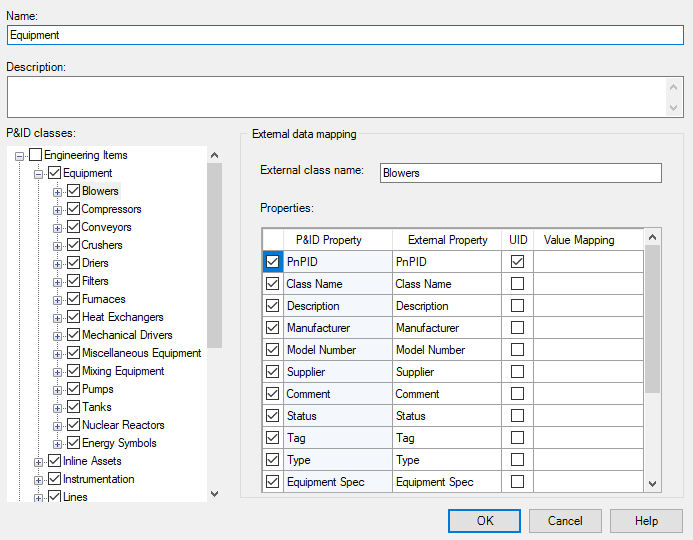
Task: Collapse the Equipment tree node
Action: click(x=39, y=173)
